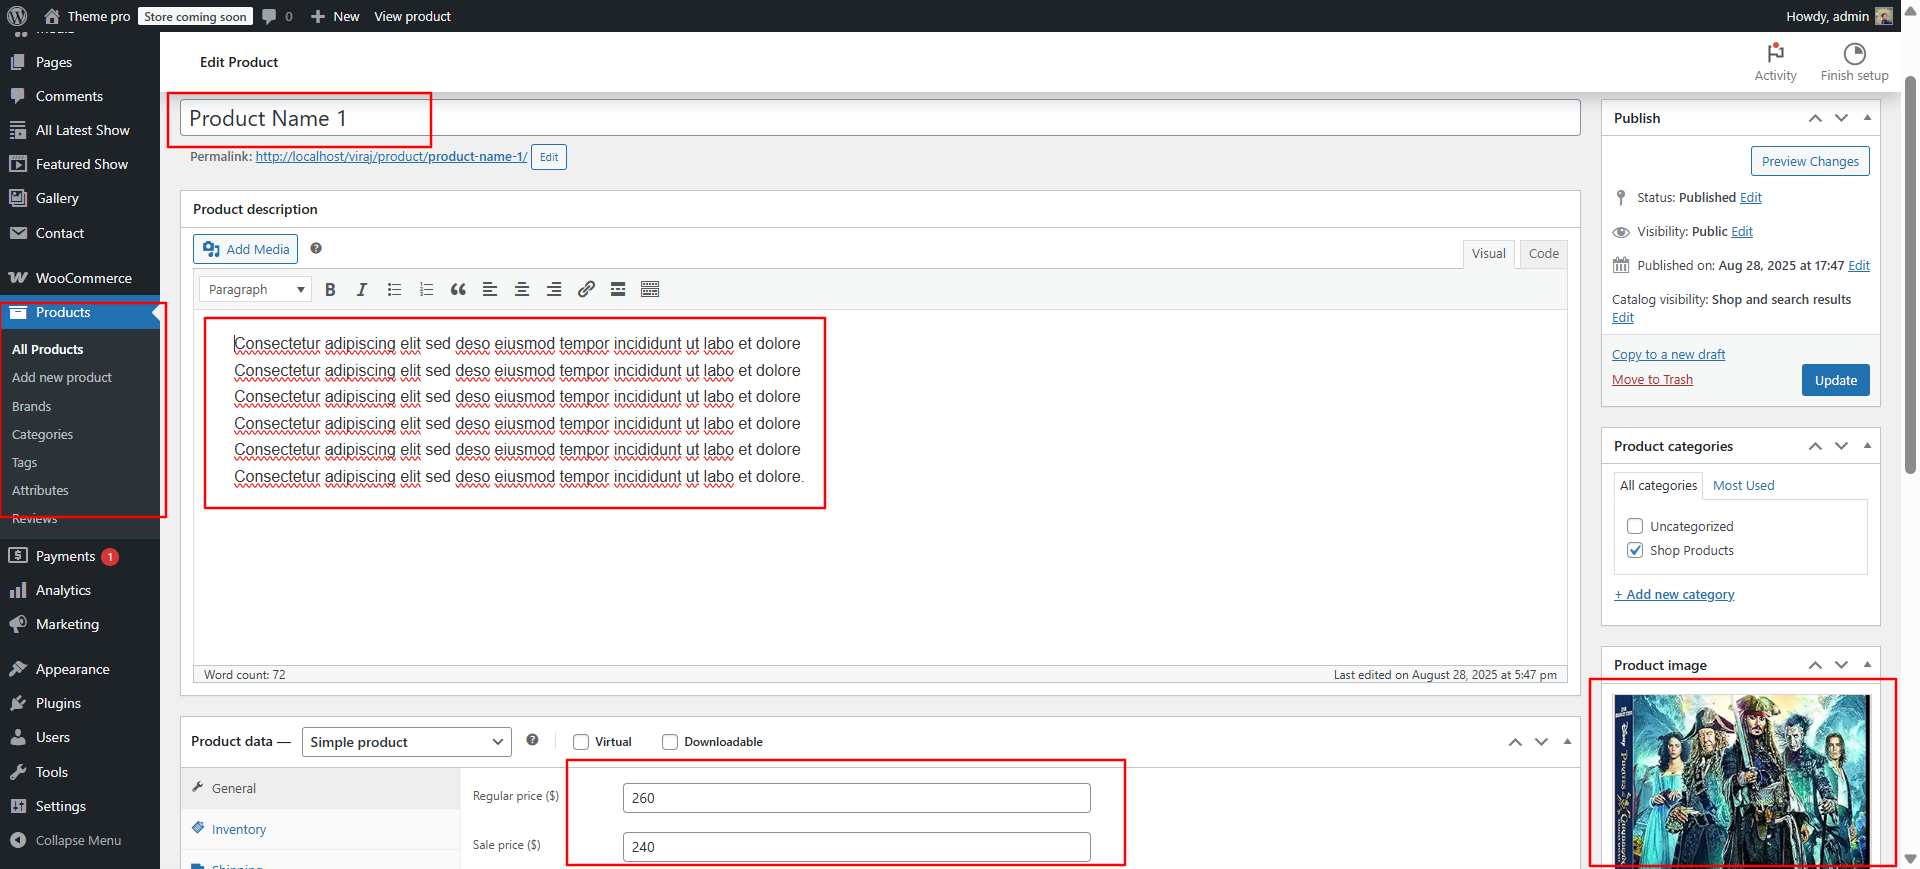
Task: Apply italic formatting in editor toolbar
Action: coord(362,290)
